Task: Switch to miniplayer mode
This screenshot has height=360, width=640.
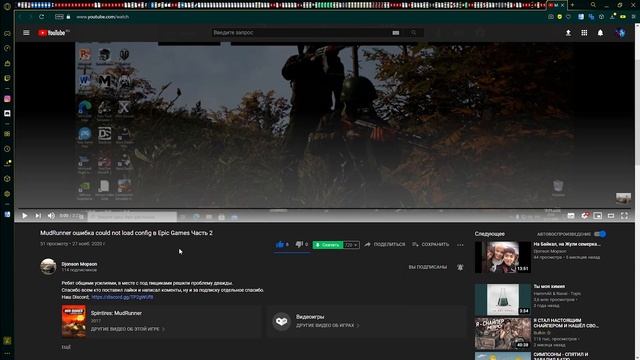Action: click(598, 216)
